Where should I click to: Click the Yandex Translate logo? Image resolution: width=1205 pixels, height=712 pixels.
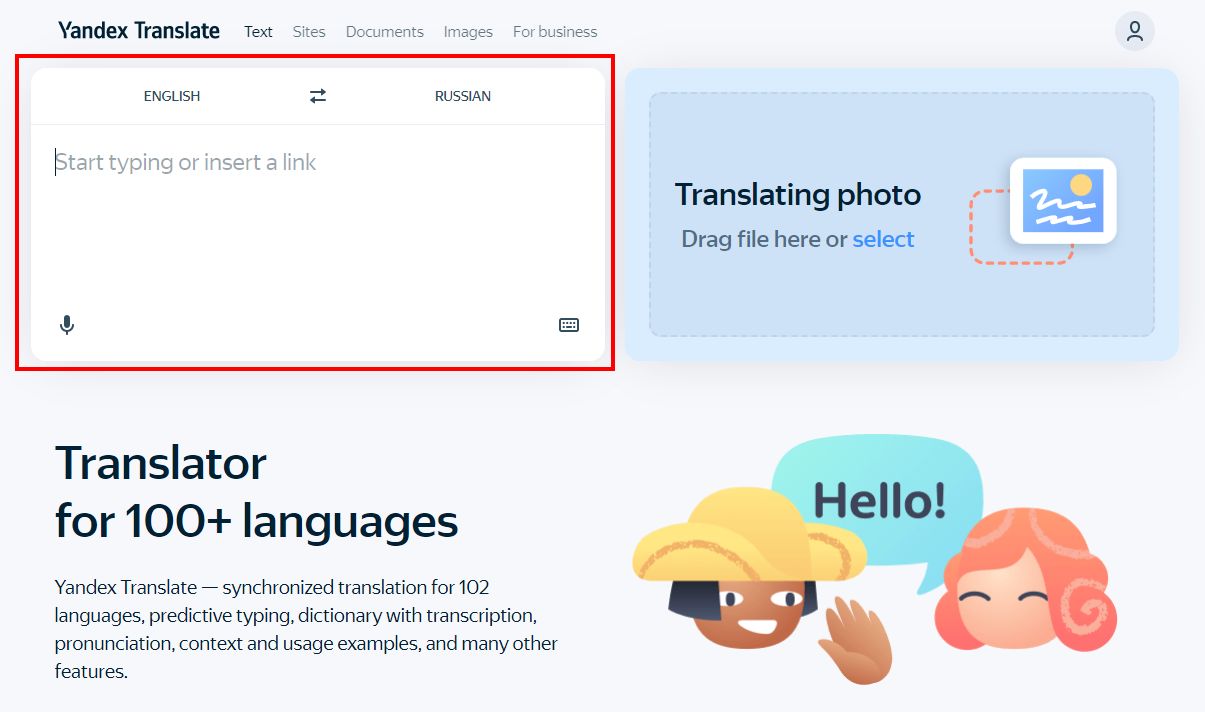coord(139,31)
